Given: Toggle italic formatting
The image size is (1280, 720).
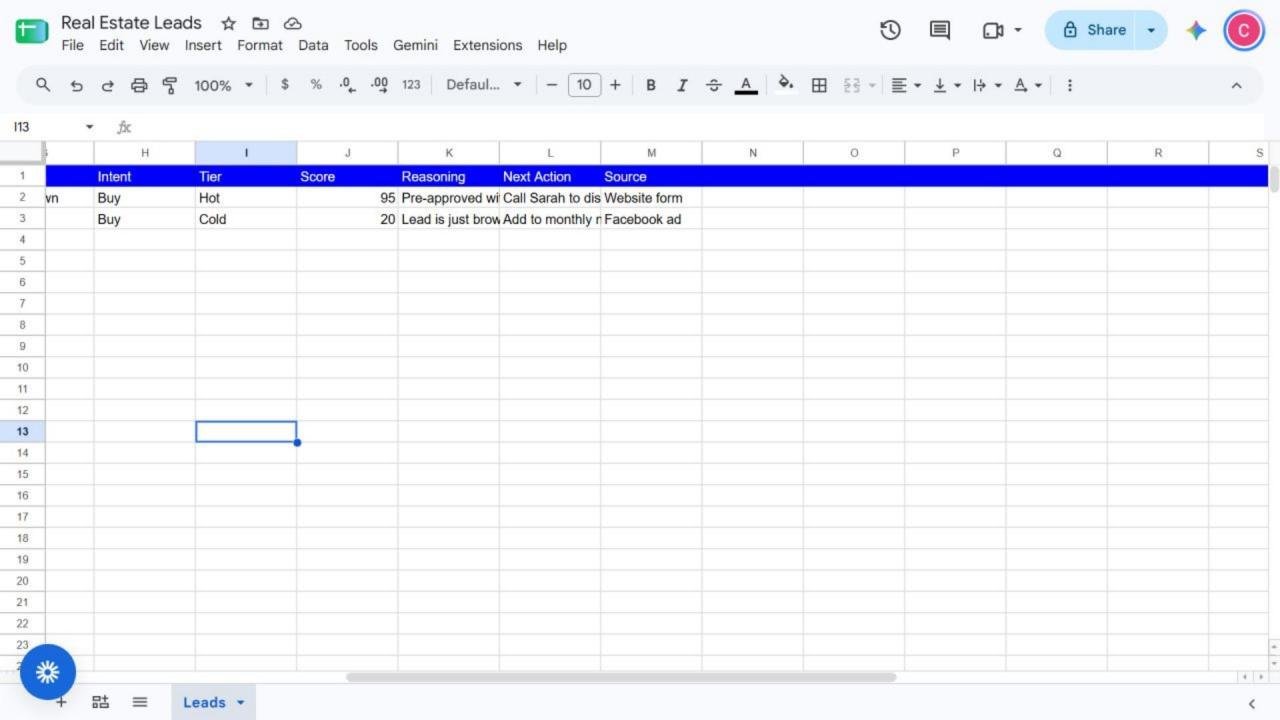Looking at the screenshot, I should (x=682, y=85).
